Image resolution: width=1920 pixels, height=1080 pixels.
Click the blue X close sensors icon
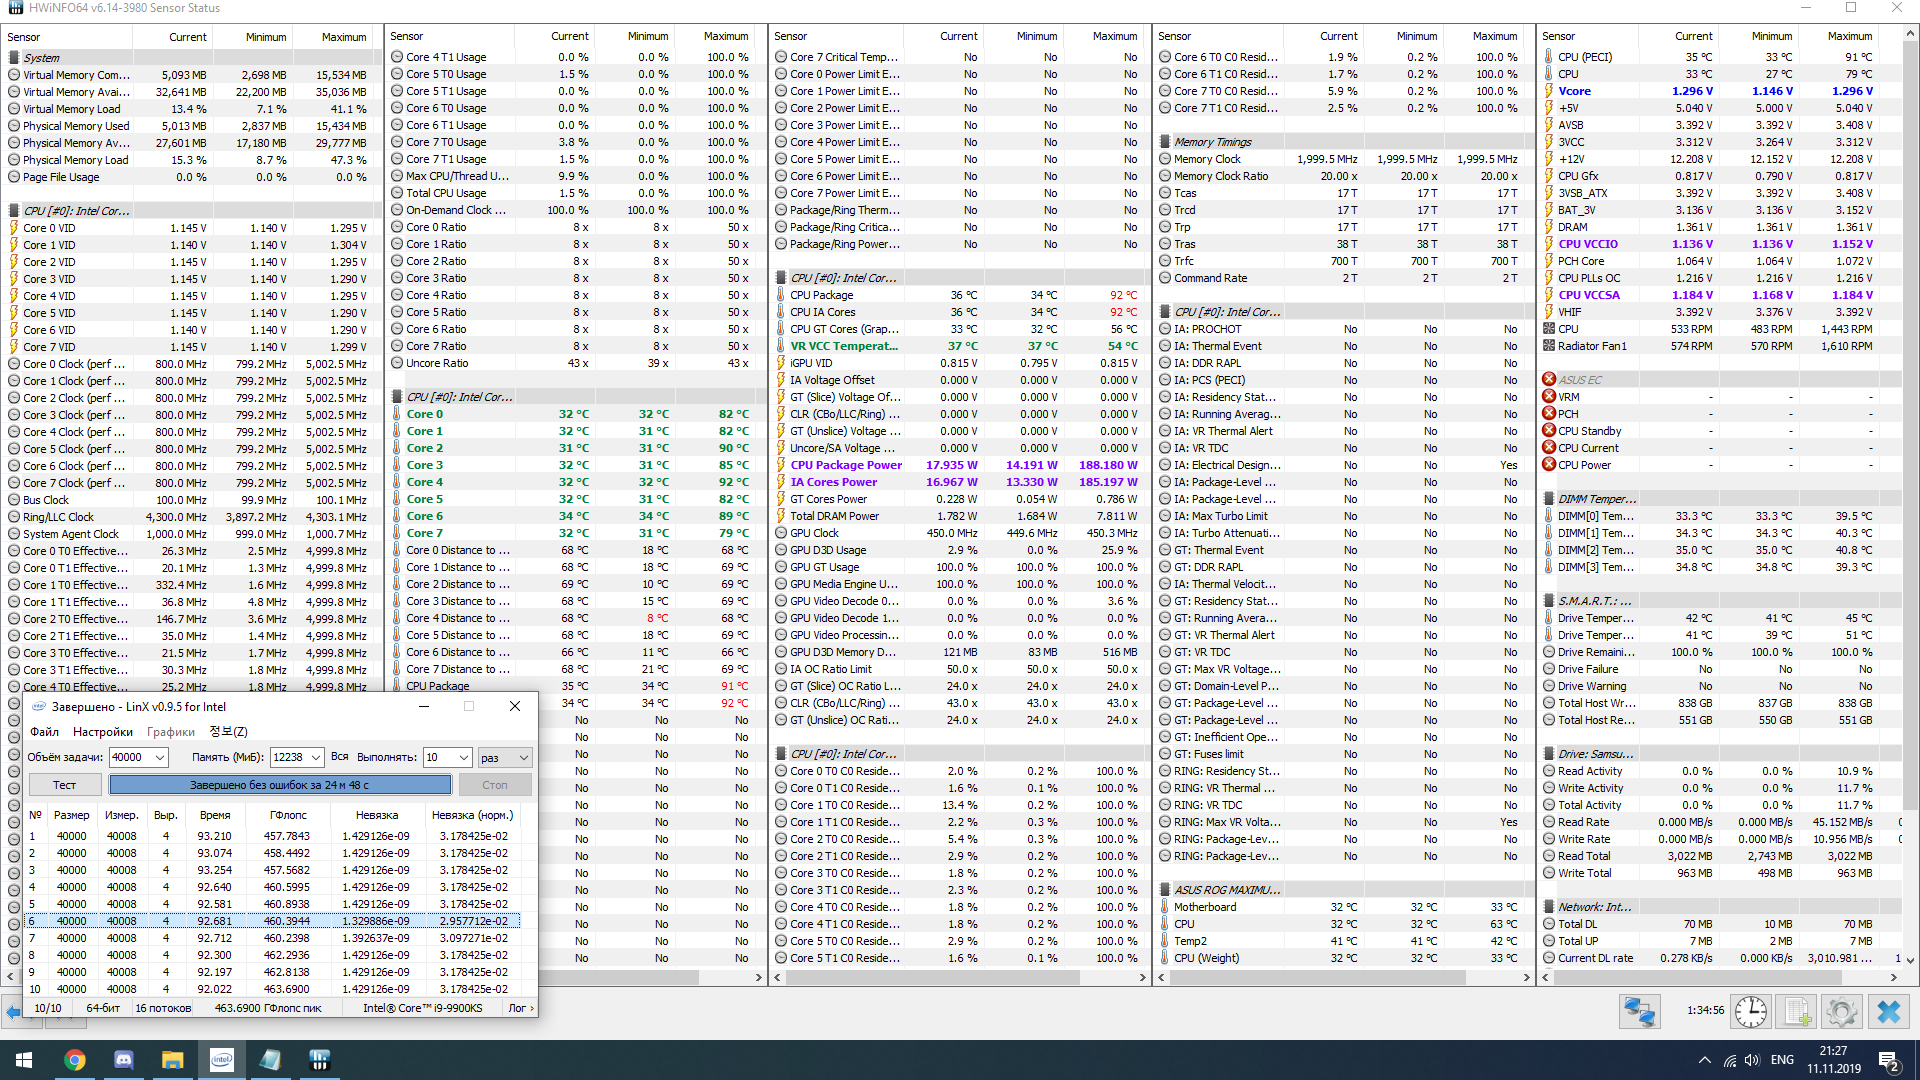tap(1888, 1012)
